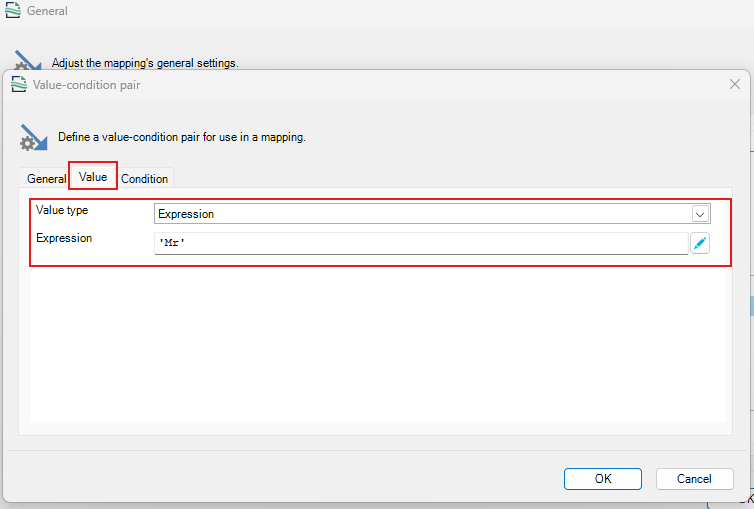Click 'Define a value-condition pair' description text
The height and width of the screenshot is (509, 754).
(182, 137)
